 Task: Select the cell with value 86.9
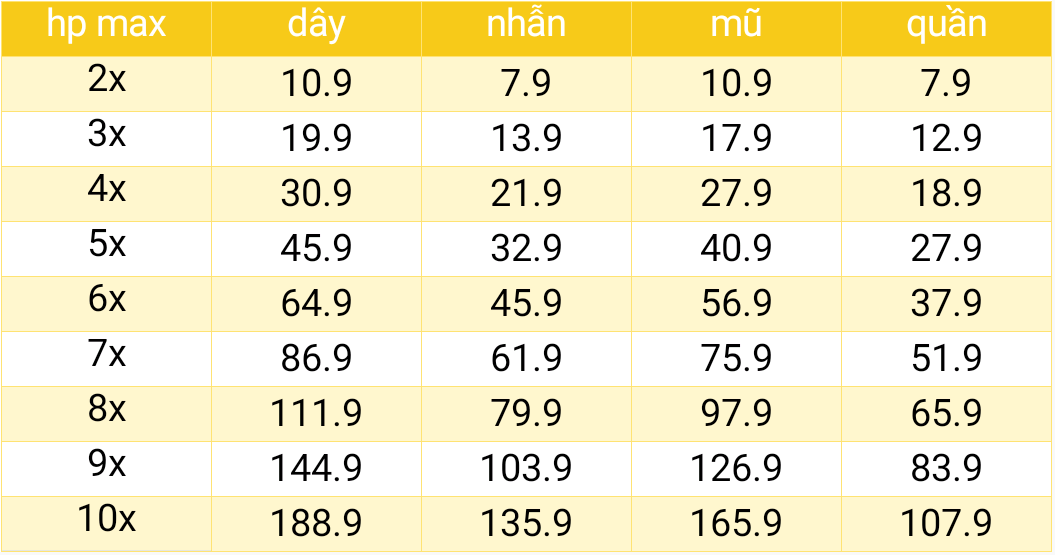point(316,359)
